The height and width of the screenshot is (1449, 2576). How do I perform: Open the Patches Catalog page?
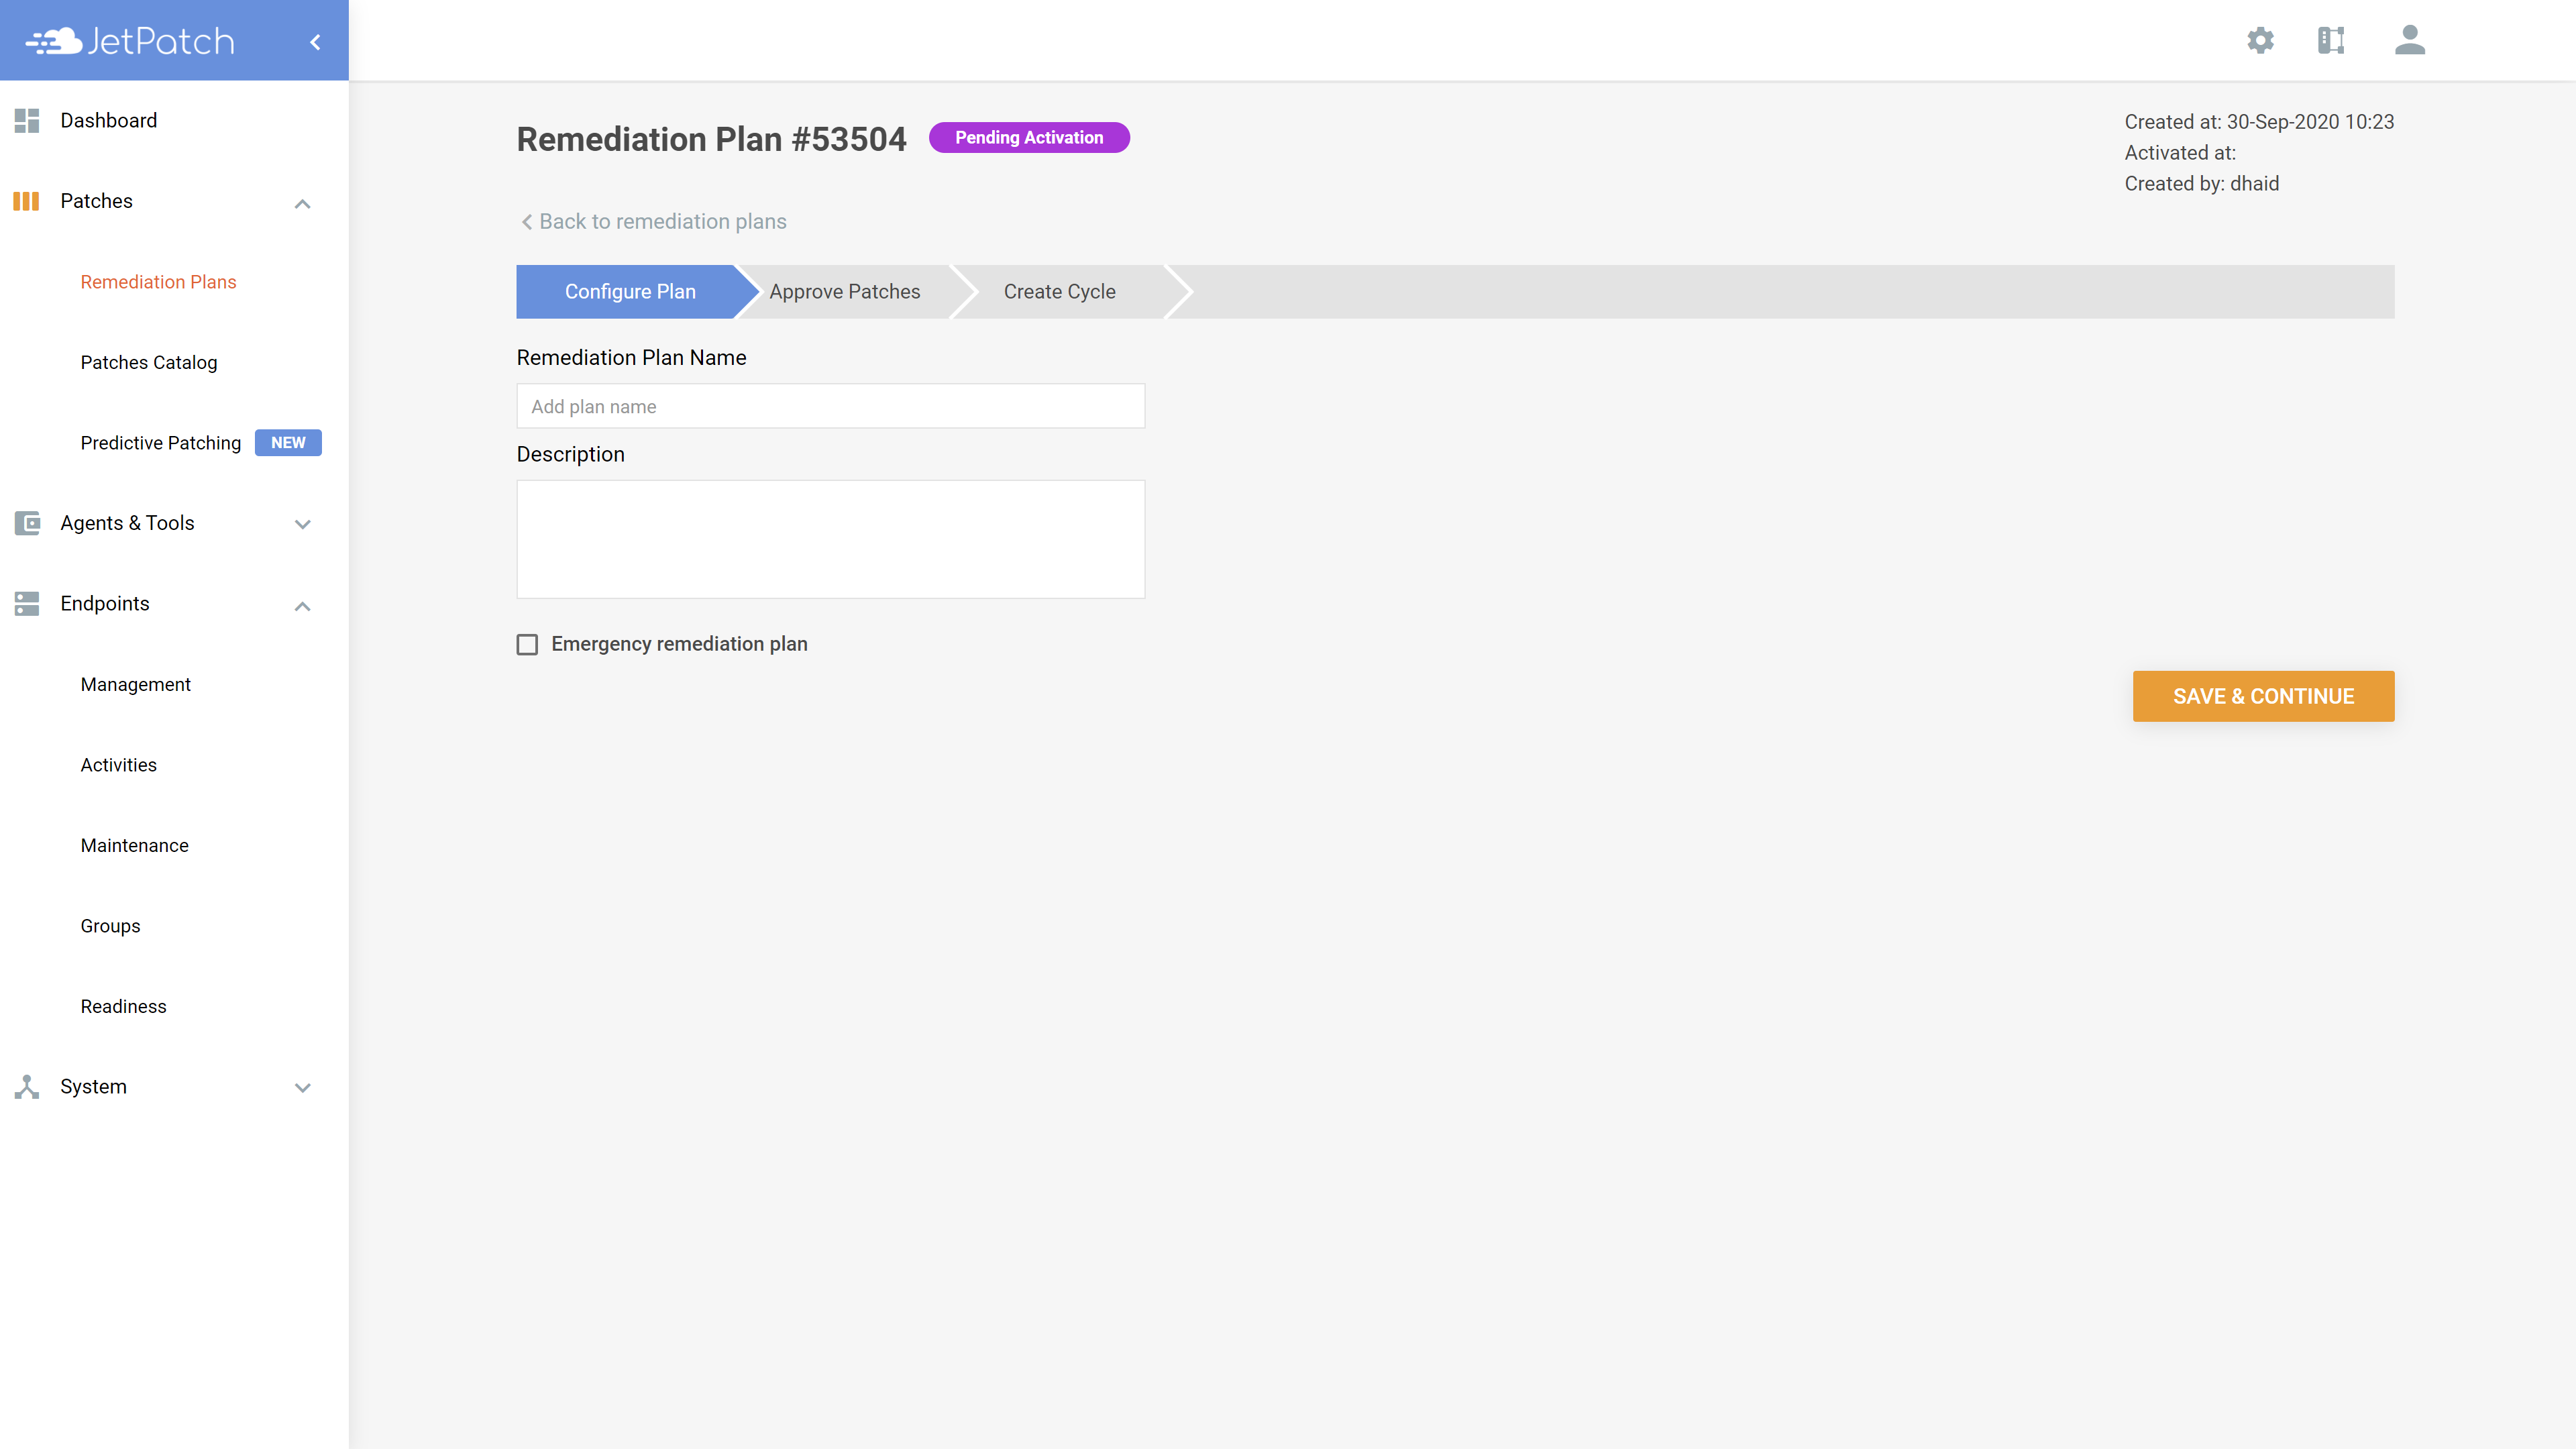point(149,362)
